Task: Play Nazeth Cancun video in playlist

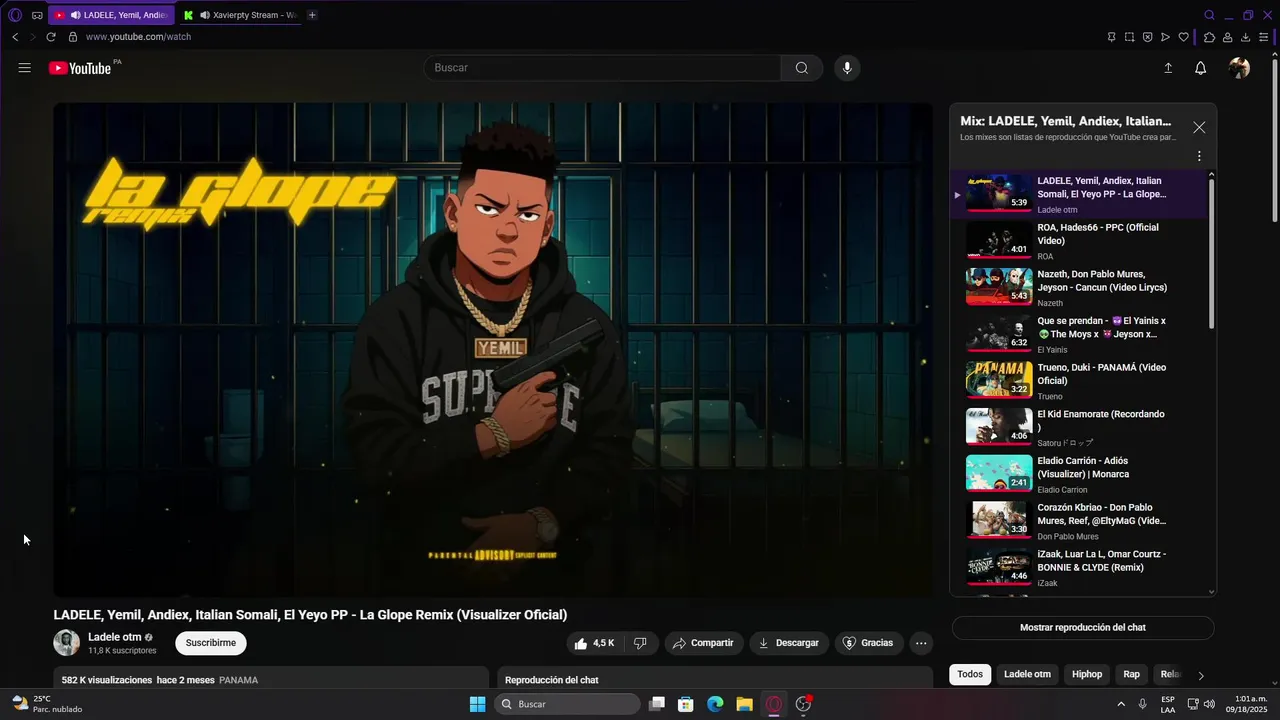Action: (1080, 288)
